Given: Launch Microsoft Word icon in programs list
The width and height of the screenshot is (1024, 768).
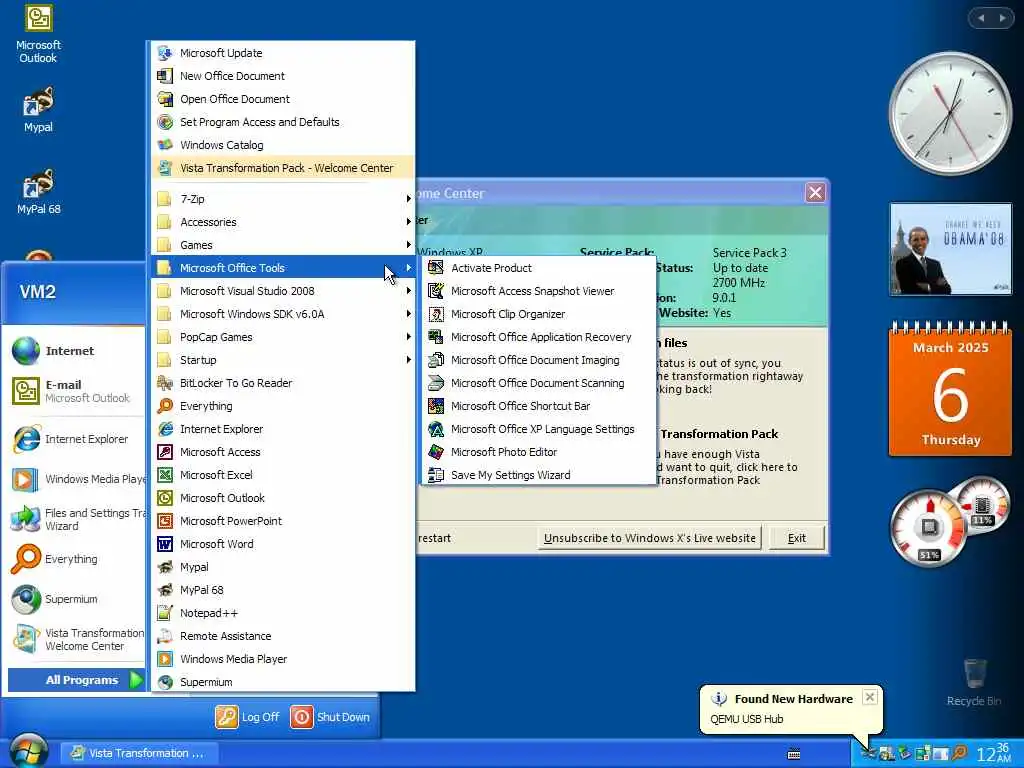Looking at the screenshot, I should pos(165,544).
